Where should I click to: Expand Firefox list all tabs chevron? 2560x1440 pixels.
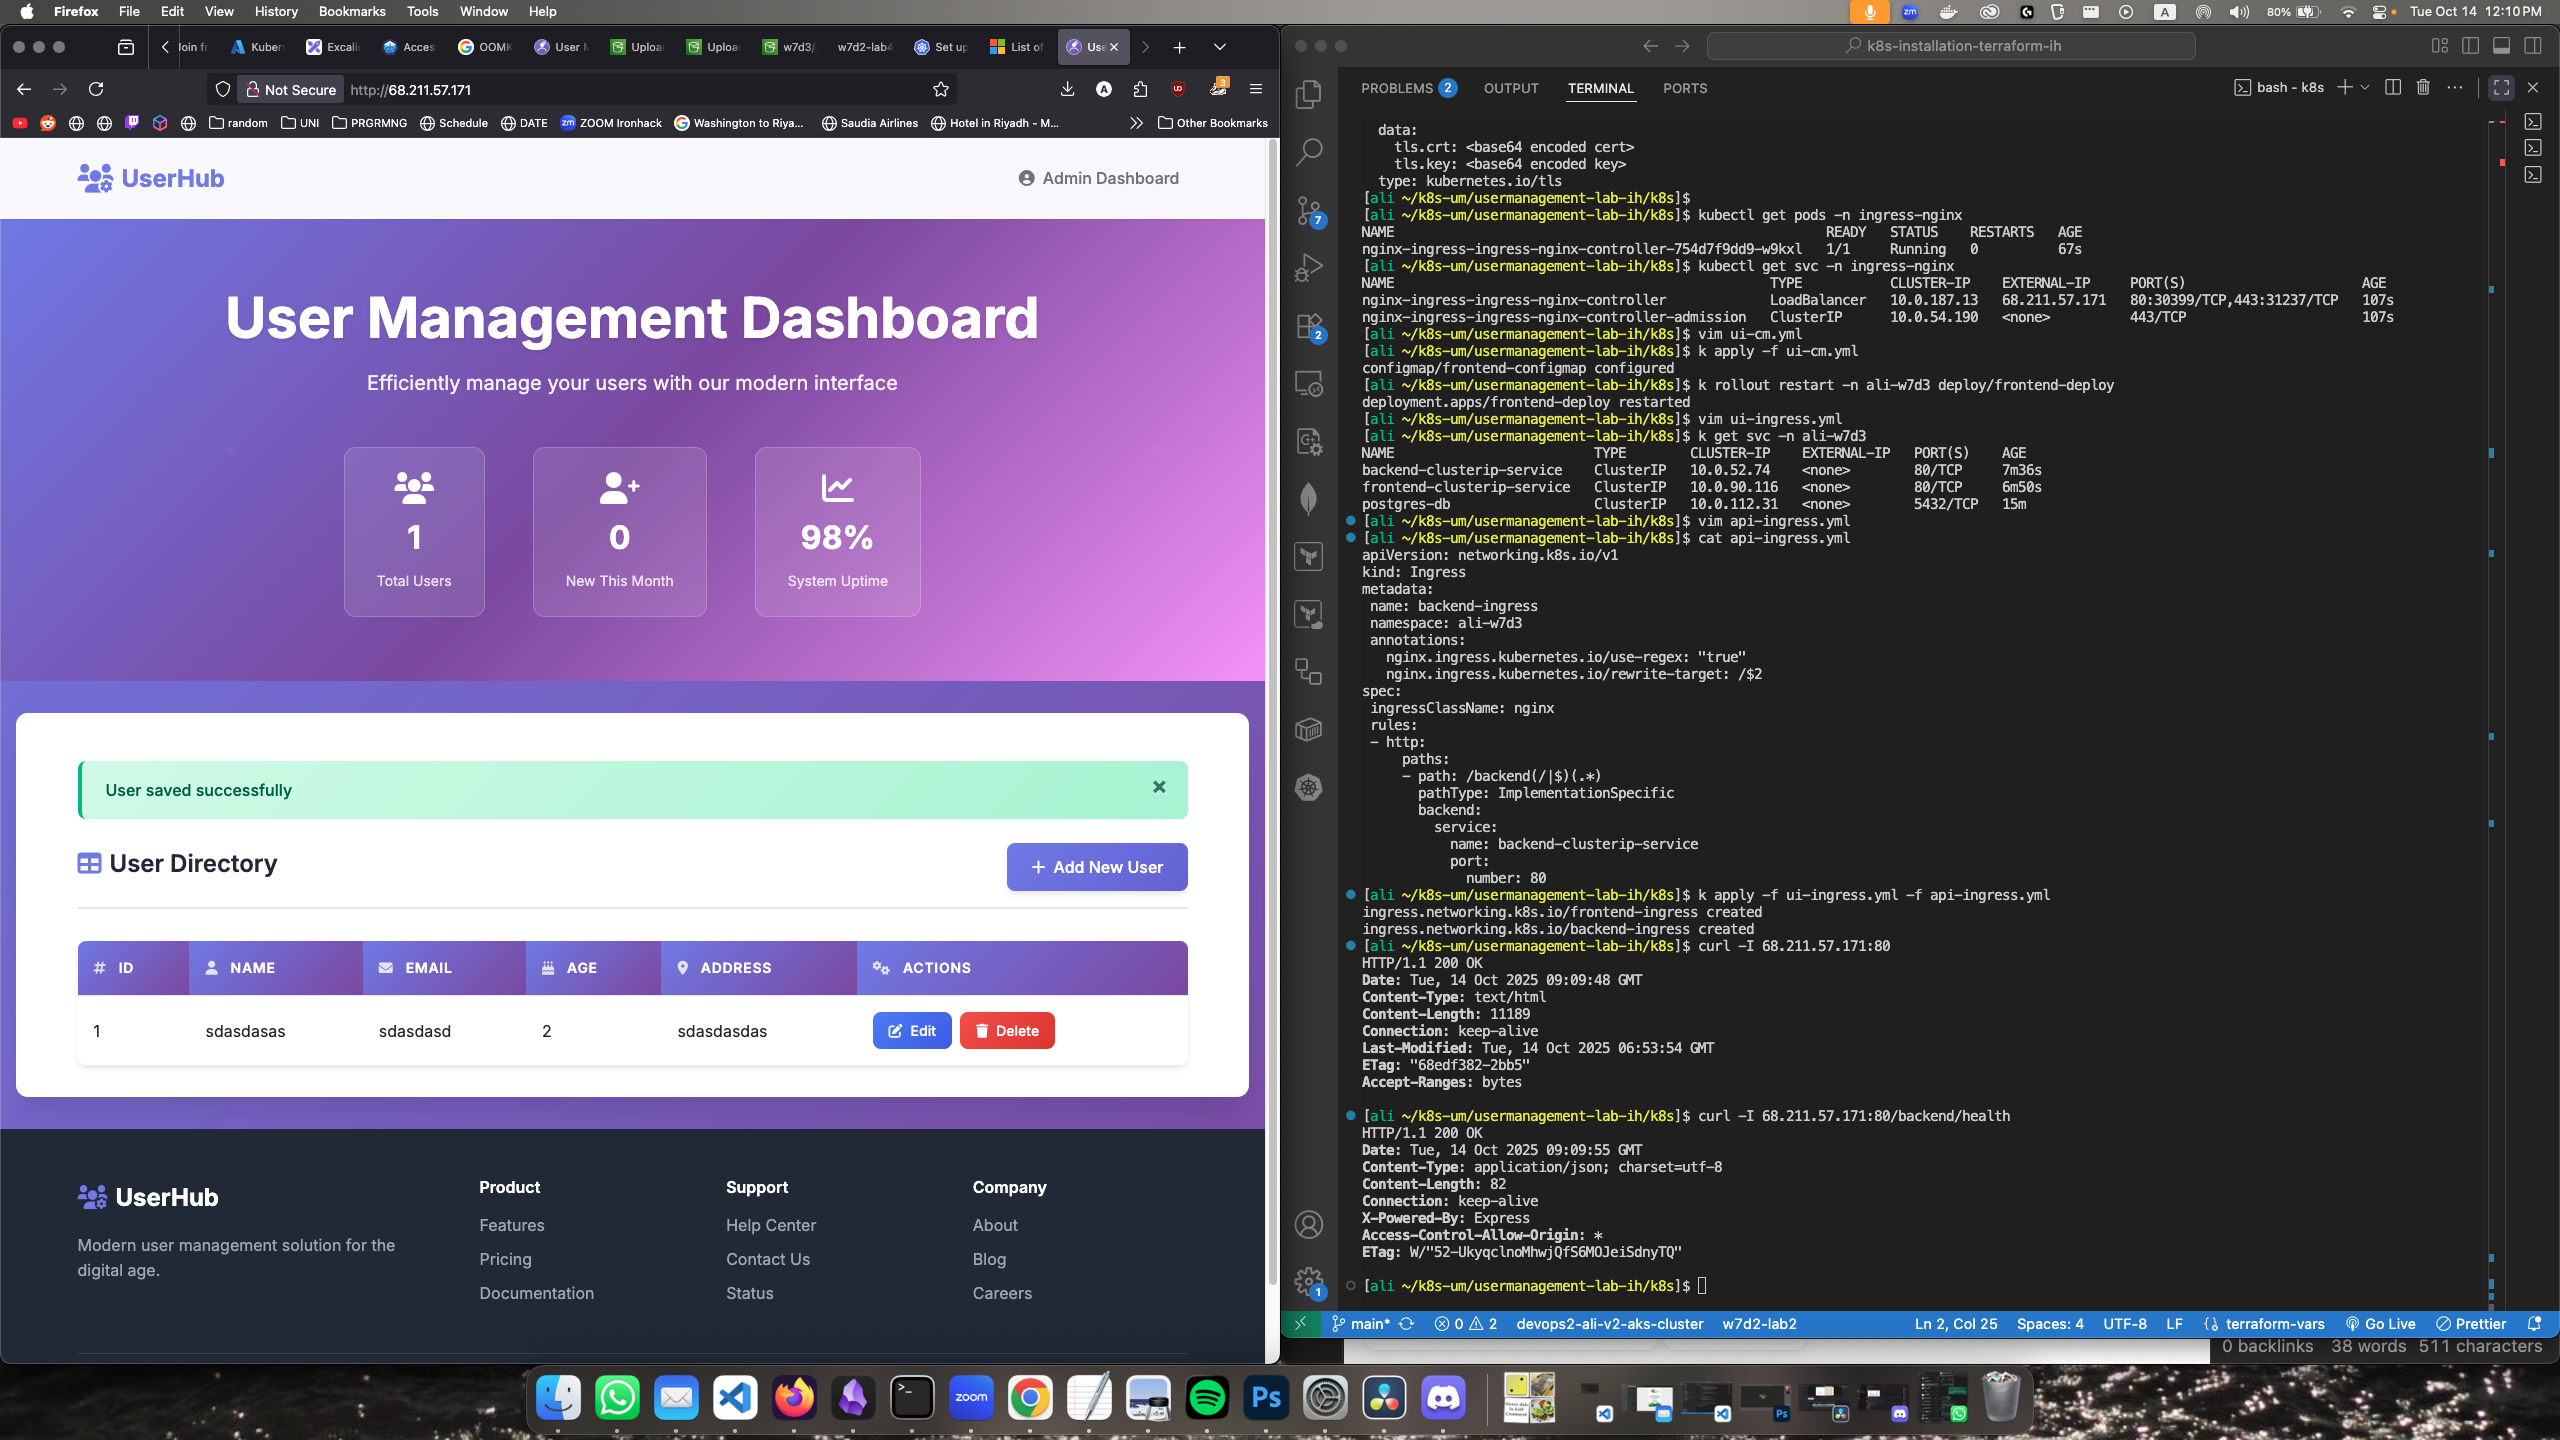(x=1219, y=47)
